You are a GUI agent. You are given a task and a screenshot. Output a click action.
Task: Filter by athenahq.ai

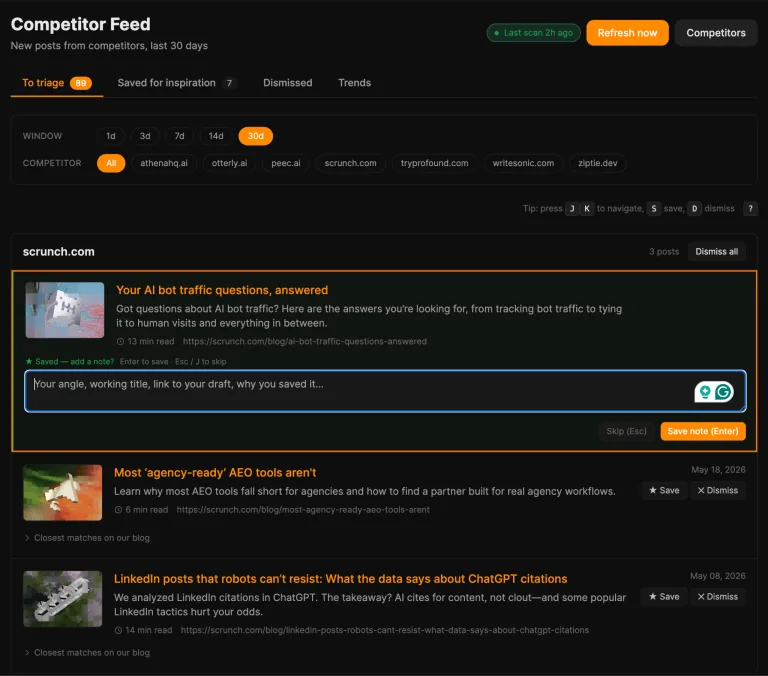coord(164,163)
